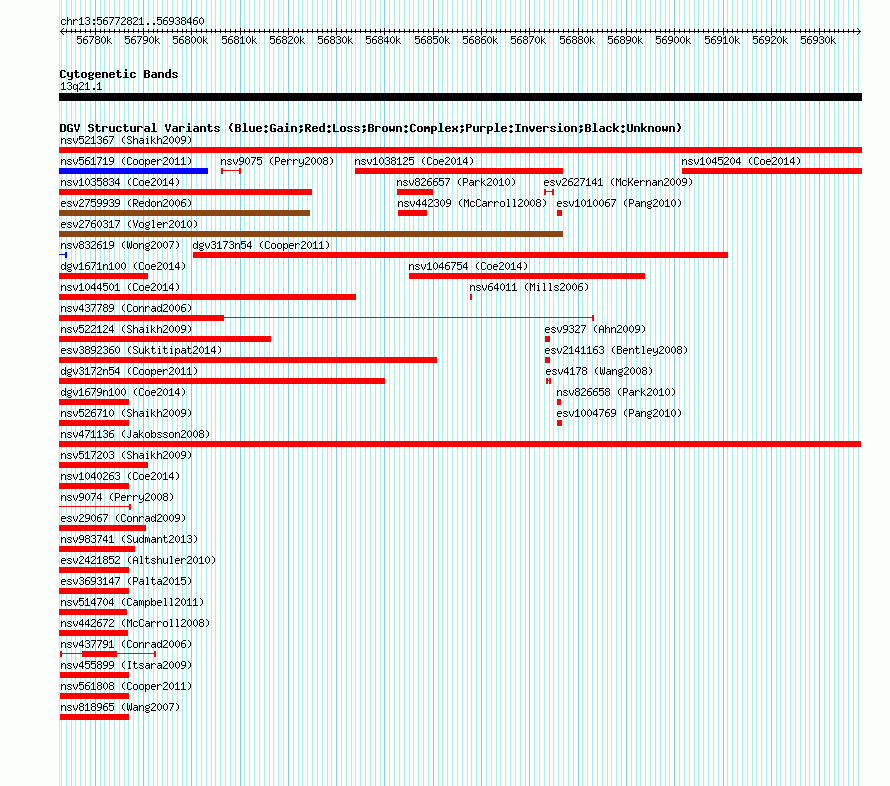
Task: Select the brown esv2760317 (Vogler2010) bar
Action: 311,234
